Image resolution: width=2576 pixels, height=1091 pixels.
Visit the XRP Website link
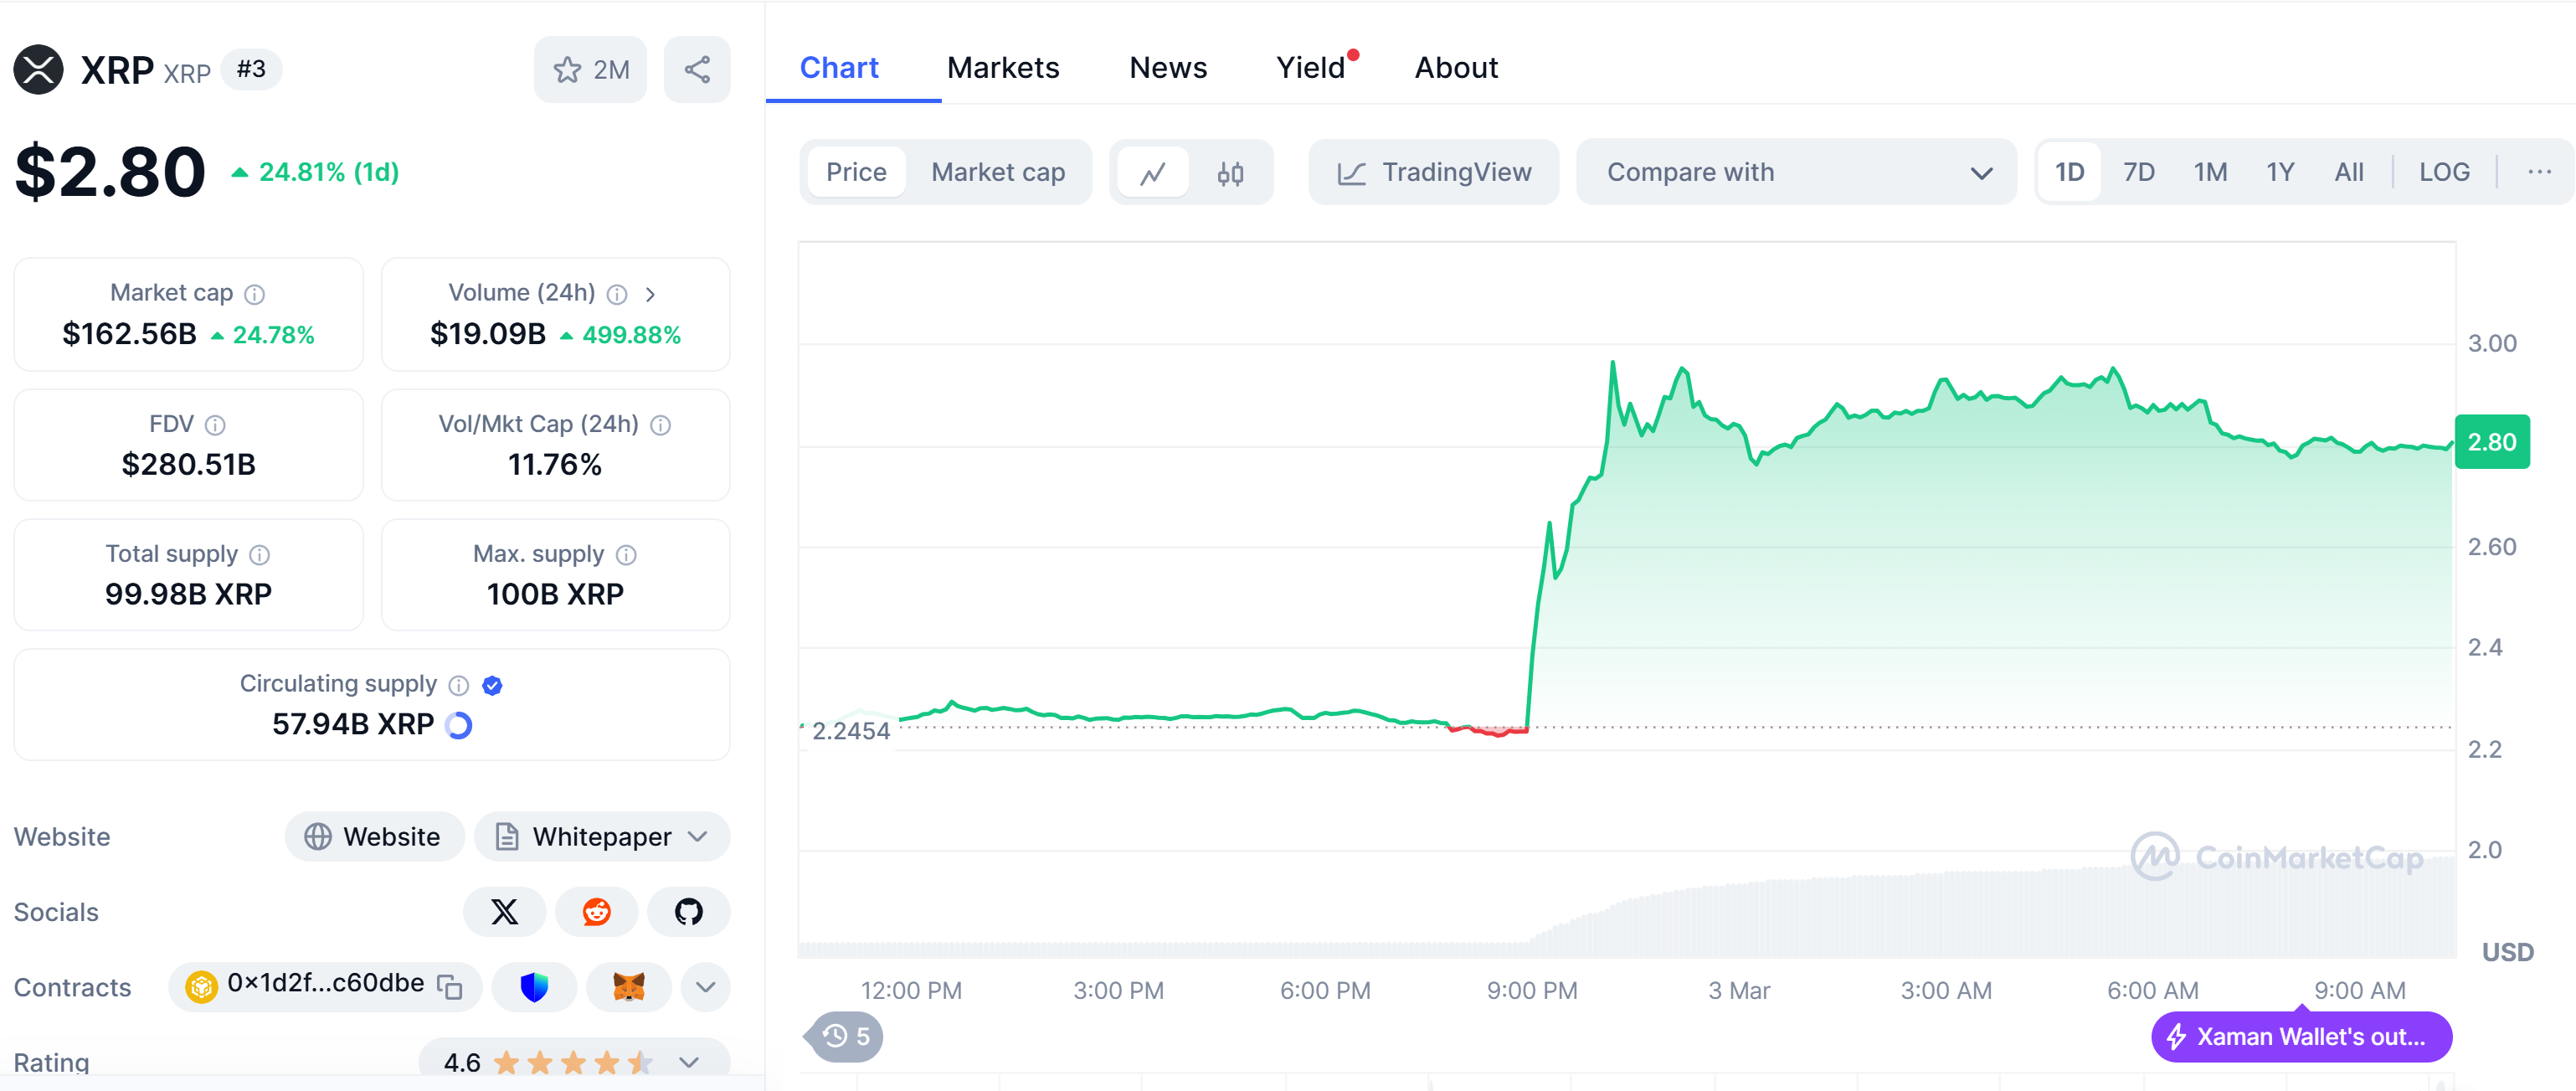tap(374, 836)
